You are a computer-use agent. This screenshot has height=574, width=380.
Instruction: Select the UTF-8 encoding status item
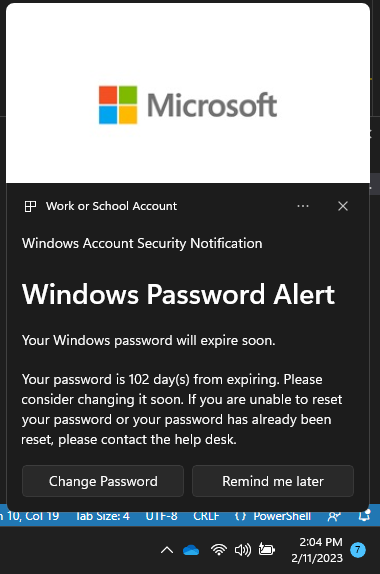(x=161, y=516)
